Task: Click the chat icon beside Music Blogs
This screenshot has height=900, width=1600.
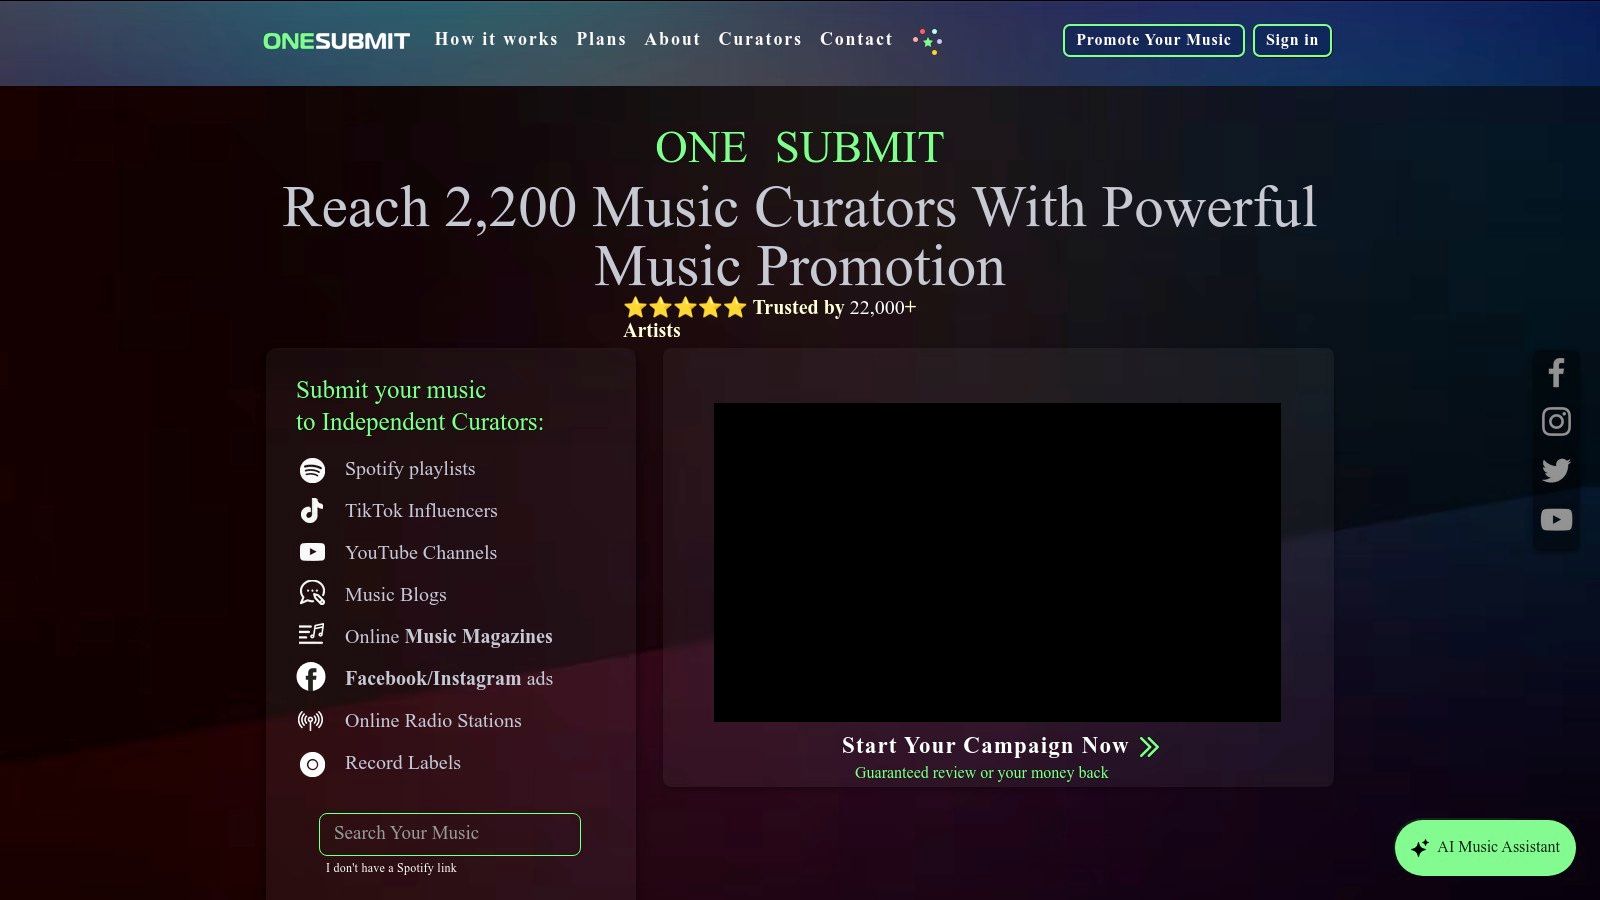Action: pos(312,593)
